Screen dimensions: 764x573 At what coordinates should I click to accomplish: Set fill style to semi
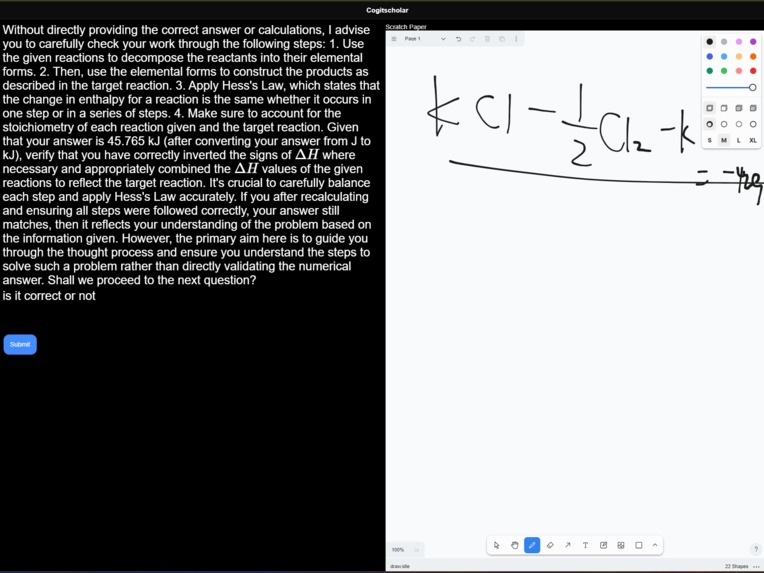click(724, 108)
